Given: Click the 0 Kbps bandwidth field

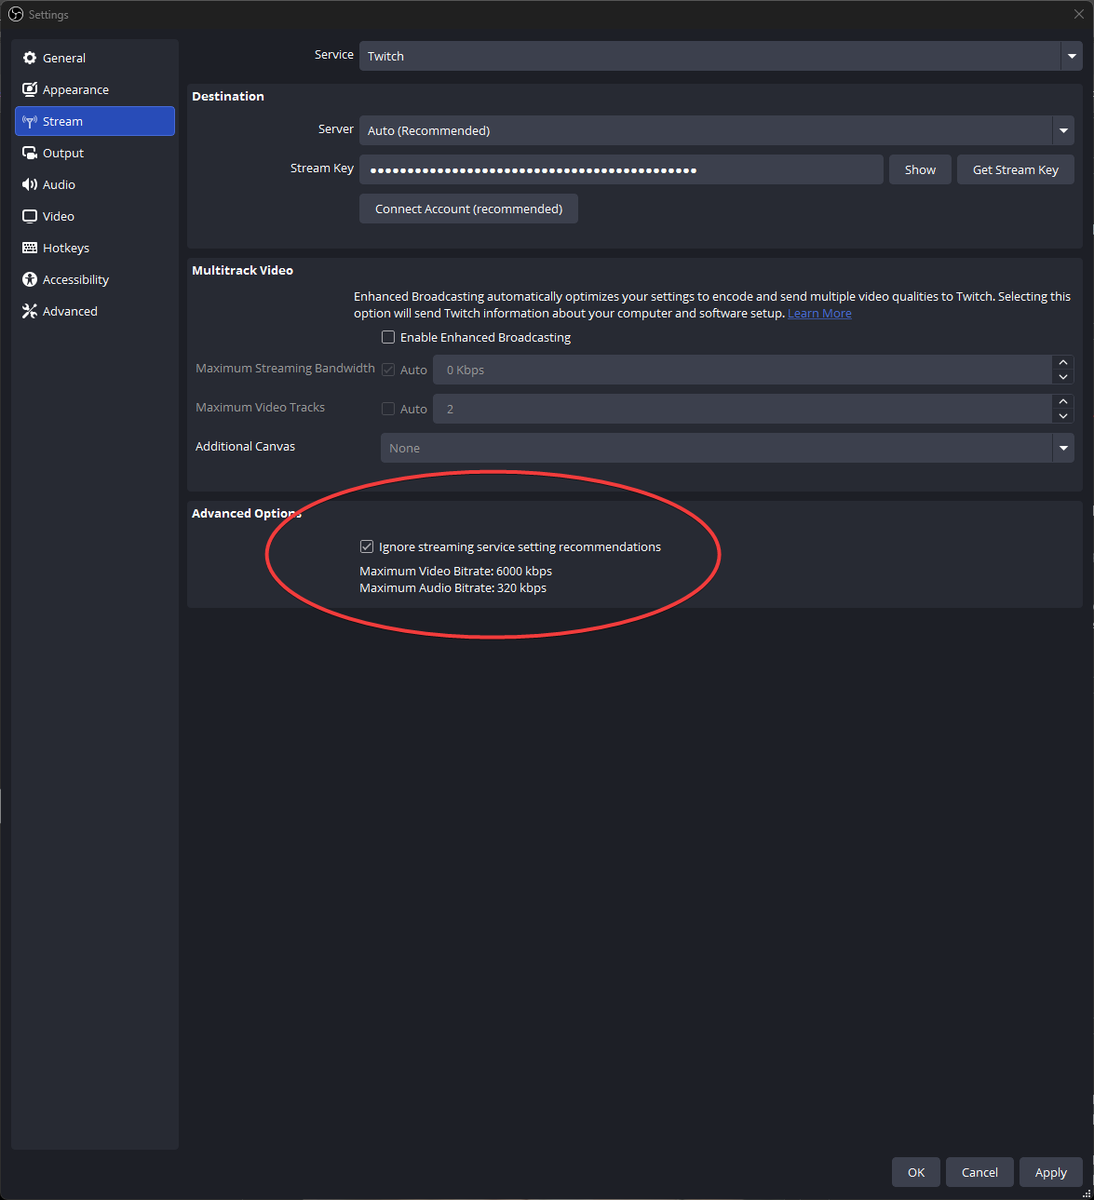Looking at the screenshot, I should 742,370.
